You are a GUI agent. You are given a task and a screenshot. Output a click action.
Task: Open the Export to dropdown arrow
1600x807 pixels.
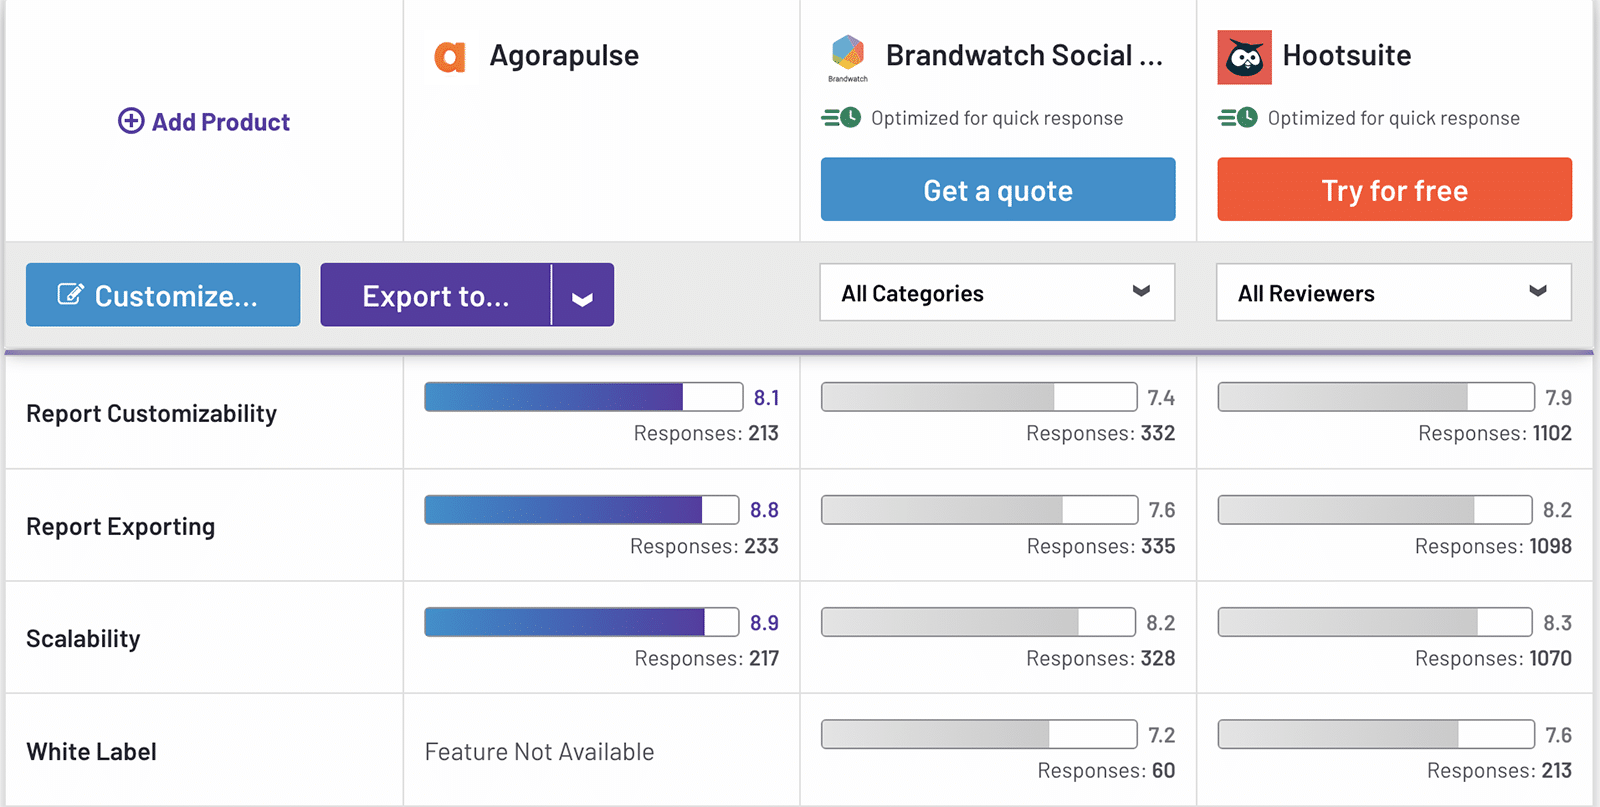click(x=582, y=296)
